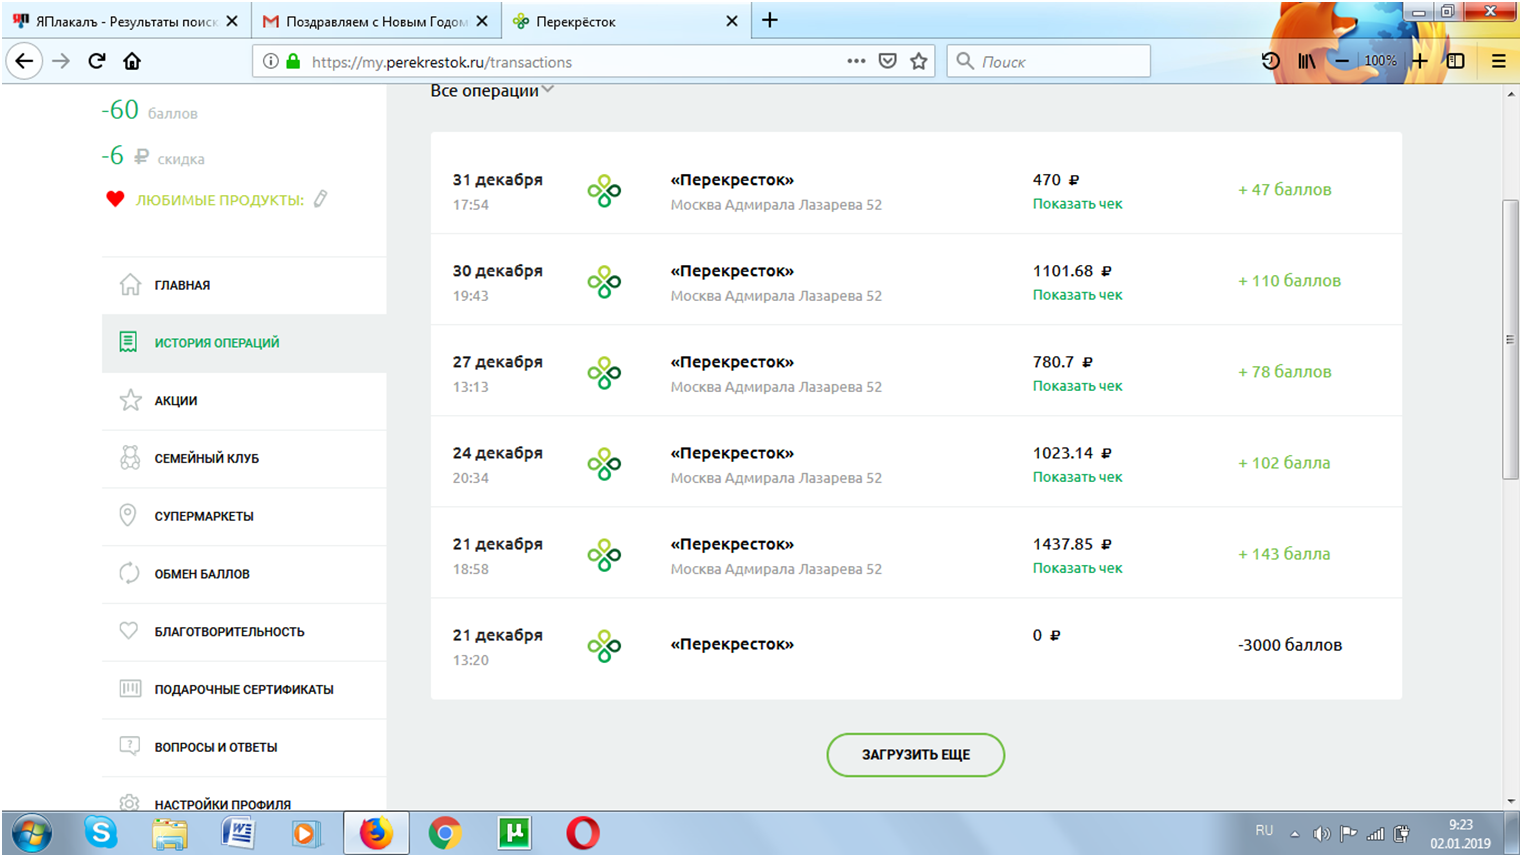Zoom out with the minus button

click(1343, 61)
